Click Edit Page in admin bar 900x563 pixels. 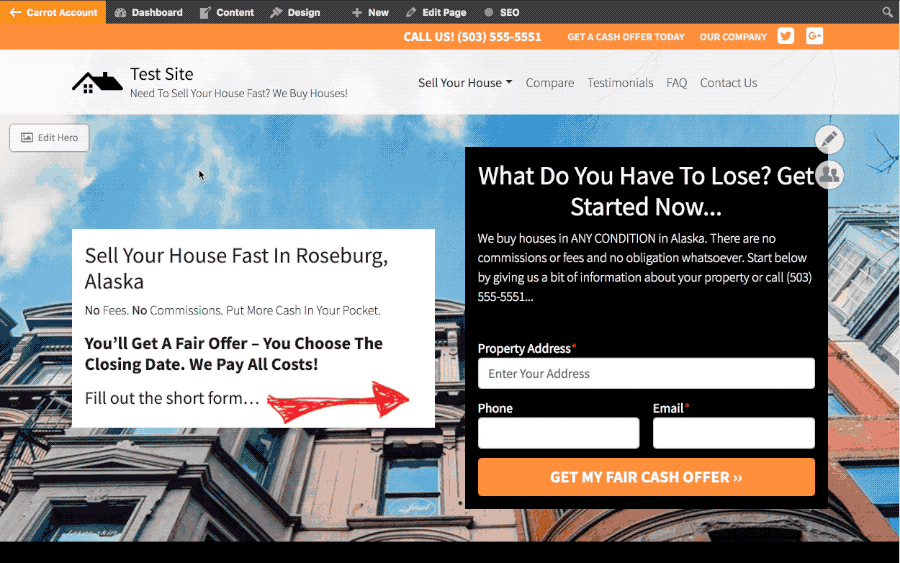pos(436,12)
